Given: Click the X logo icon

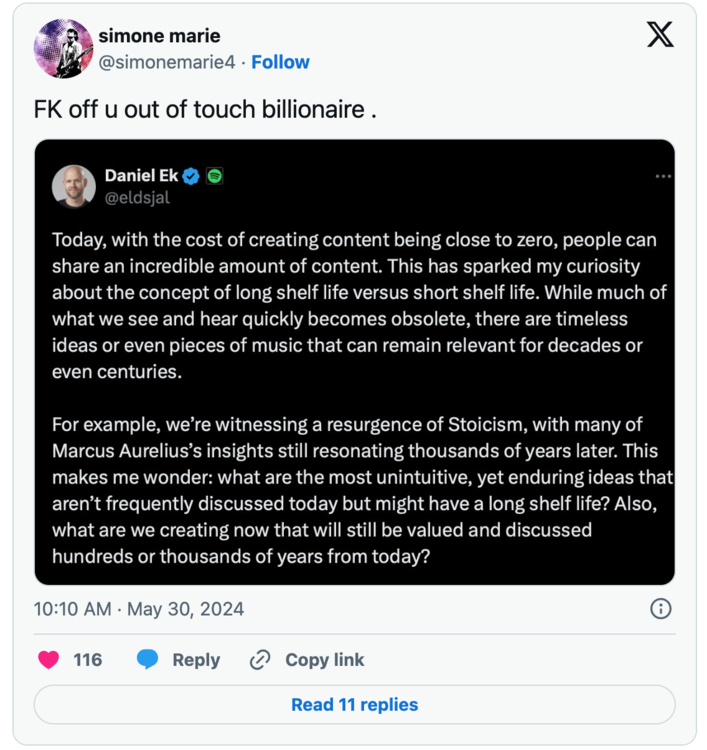Looking at the screenshot, I should click(x=660, y=36).
